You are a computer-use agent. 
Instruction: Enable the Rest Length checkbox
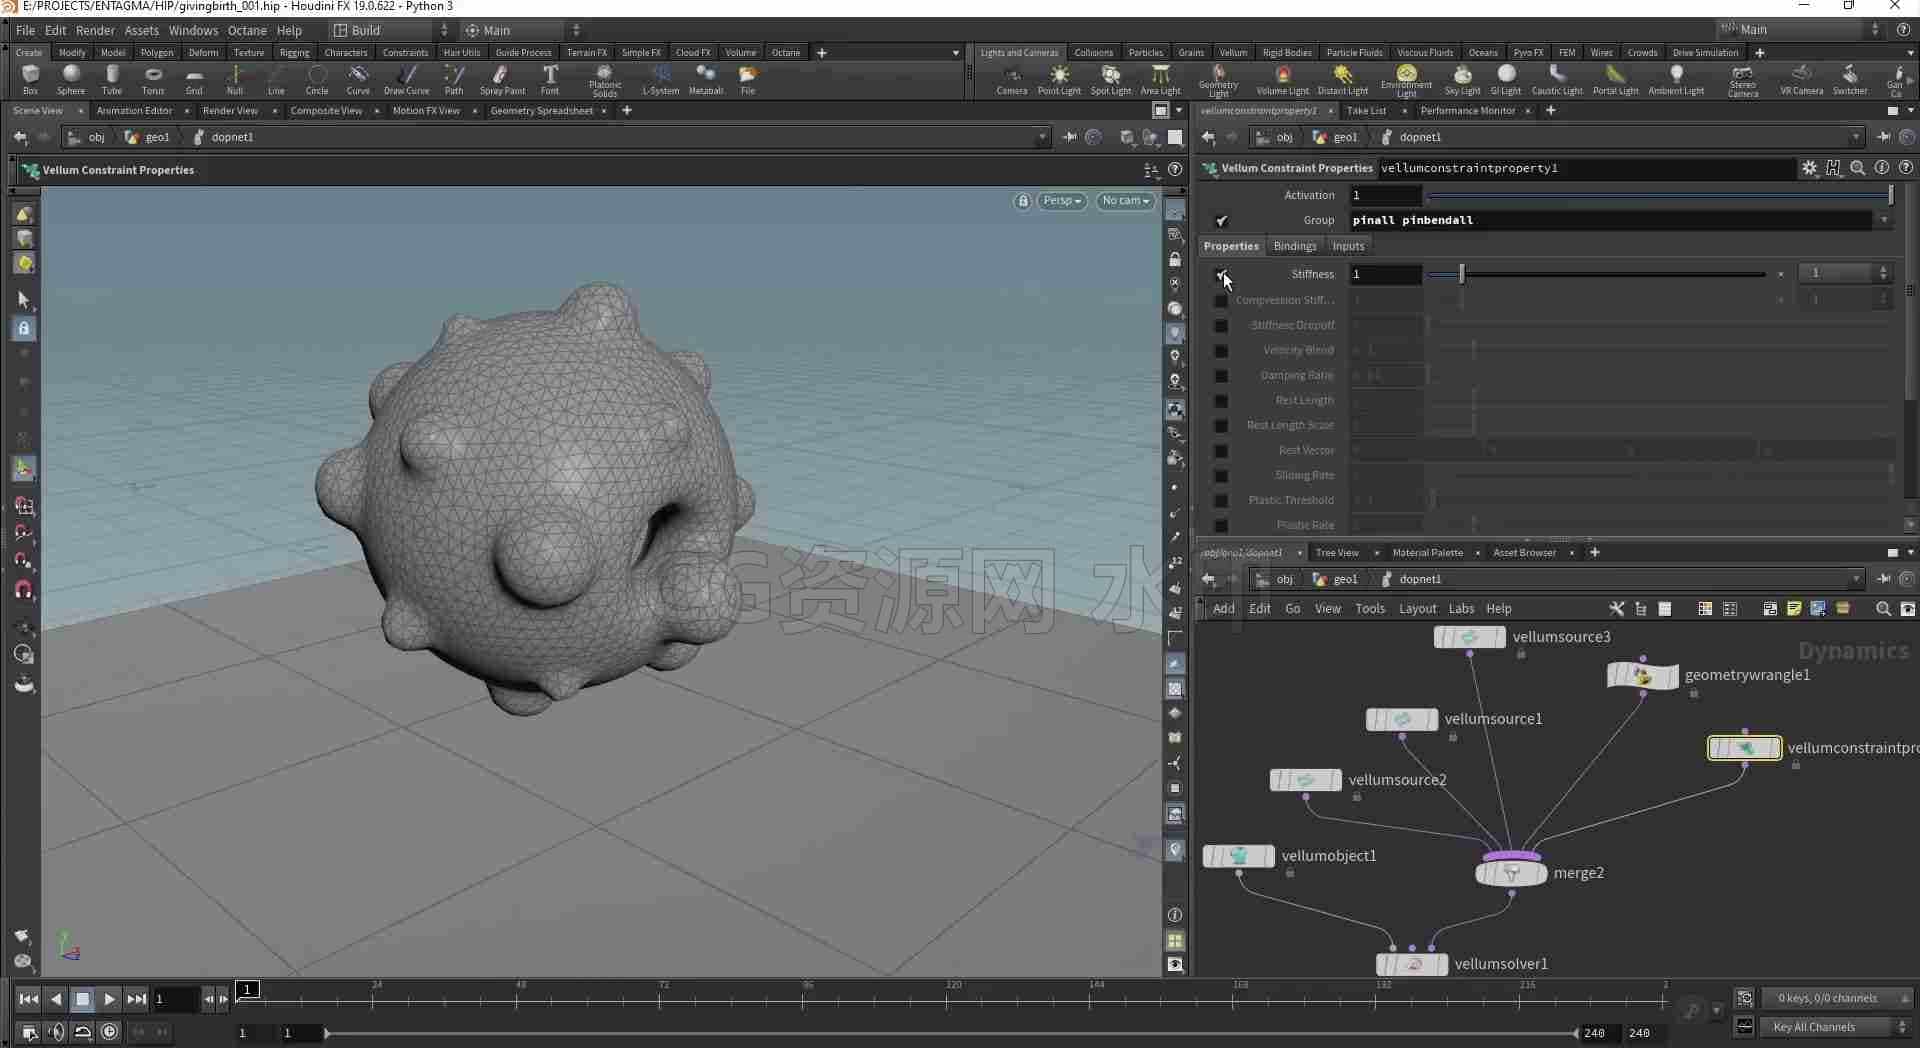tap(1221, 400)
